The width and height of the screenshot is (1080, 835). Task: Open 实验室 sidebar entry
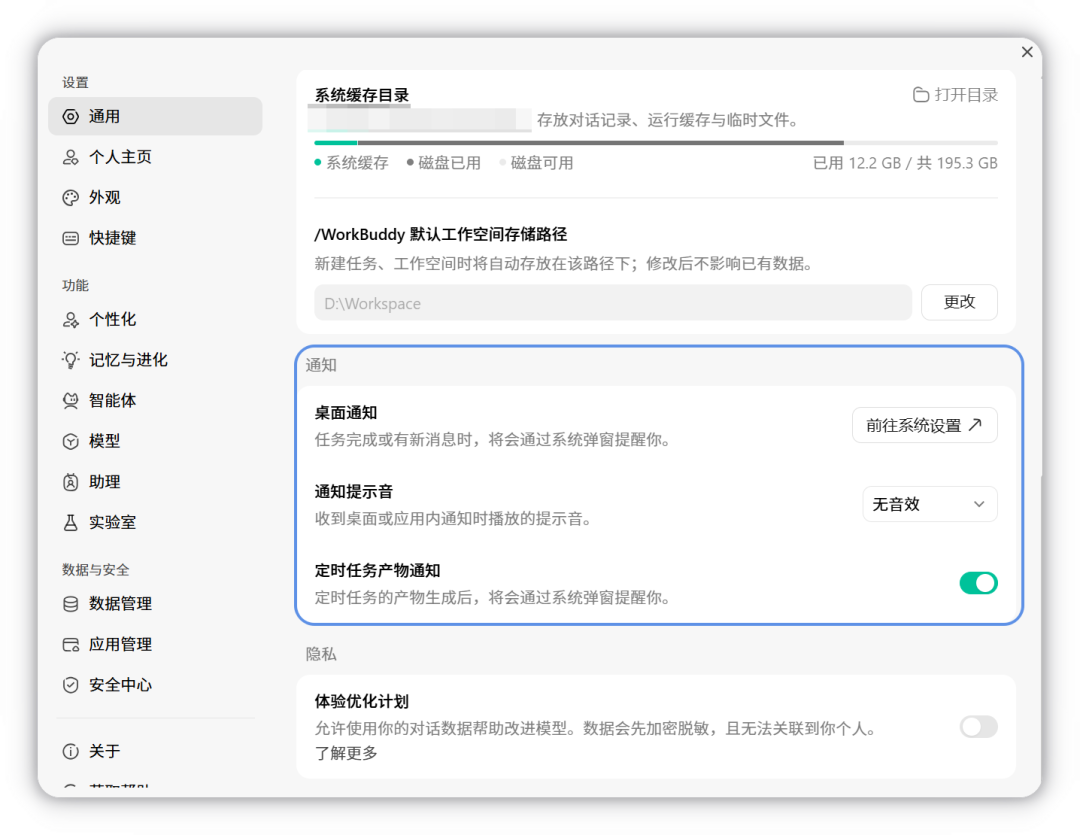(155, 522)
